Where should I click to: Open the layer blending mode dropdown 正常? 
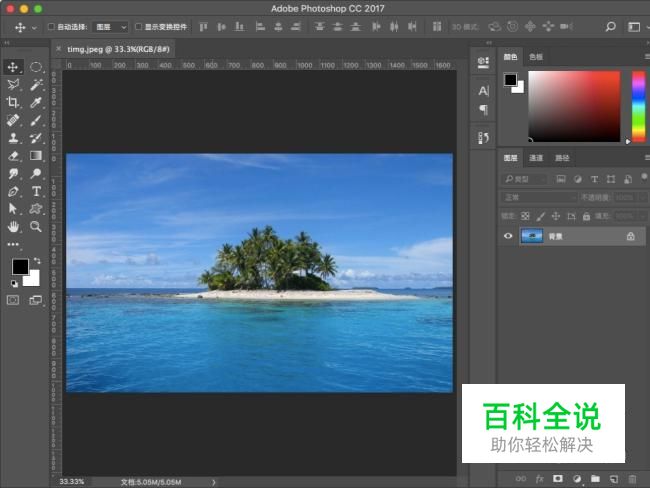tap(538, 197)
